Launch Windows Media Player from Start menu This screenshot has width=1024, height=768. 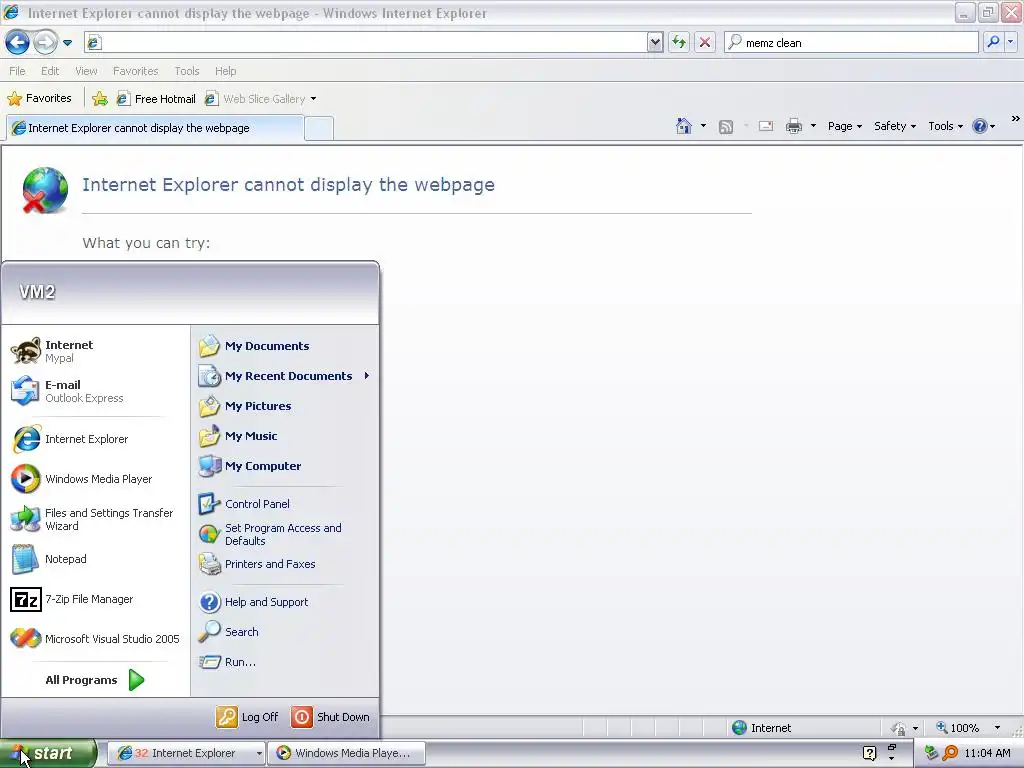[x=95, y=479]
